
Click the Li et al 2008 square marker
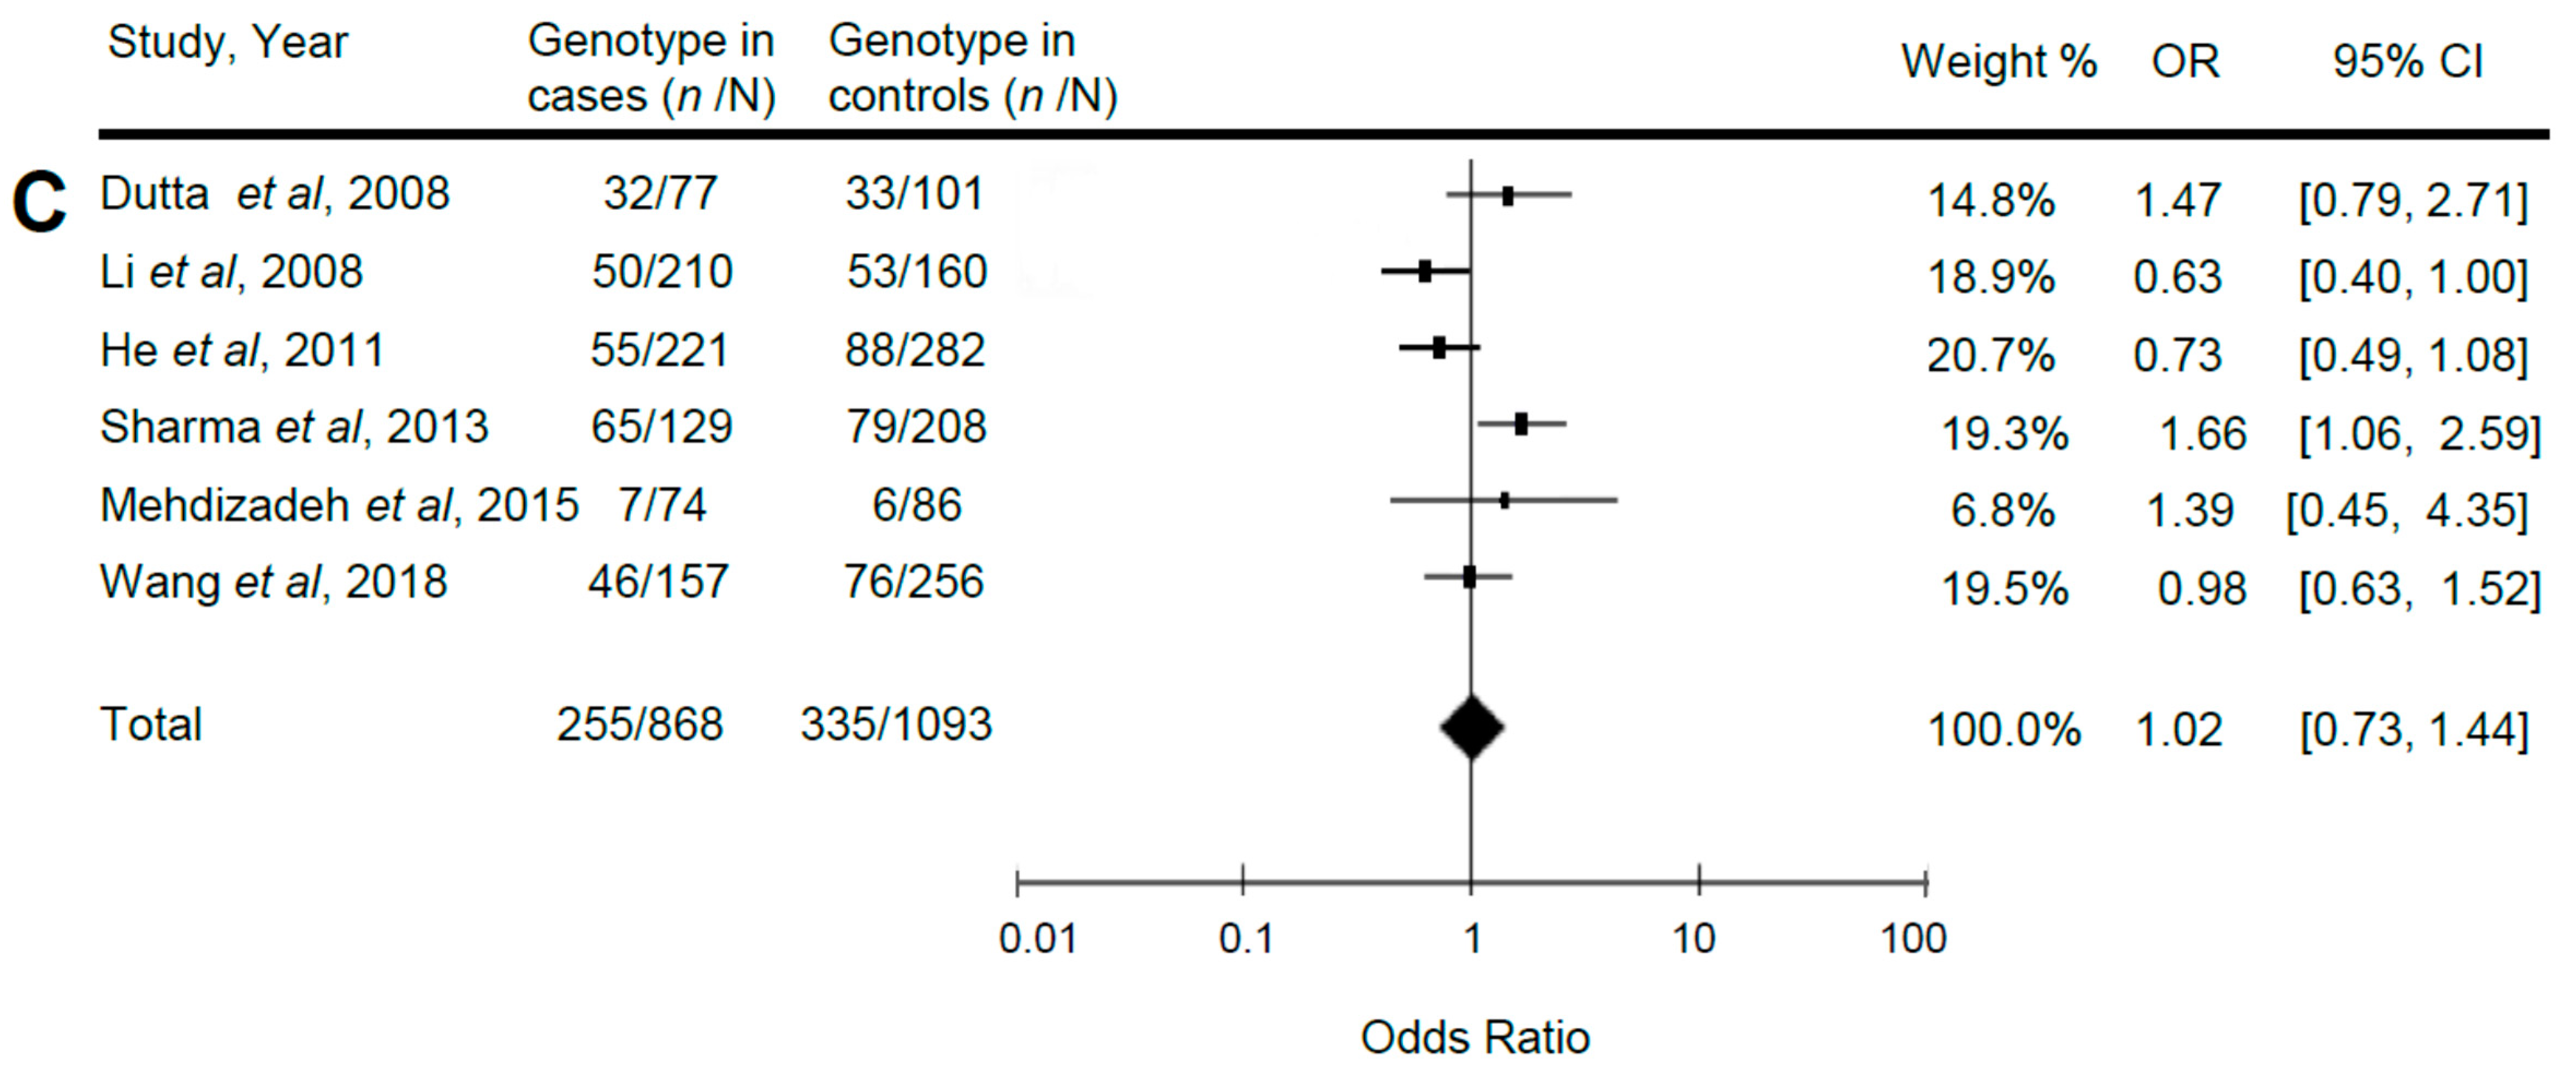[x=1425, y=271]
